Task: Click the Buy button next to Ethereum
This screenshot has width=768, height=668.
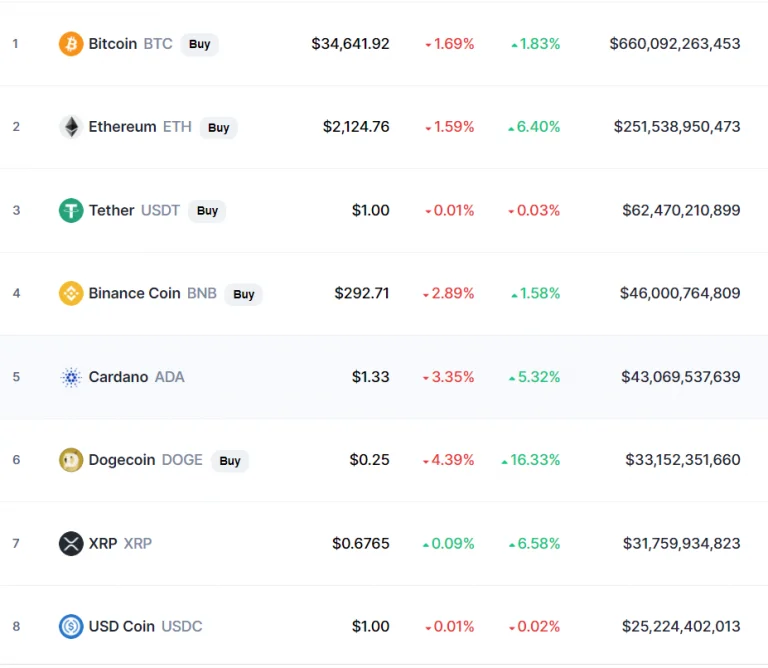Action: [x=218, y=128]
